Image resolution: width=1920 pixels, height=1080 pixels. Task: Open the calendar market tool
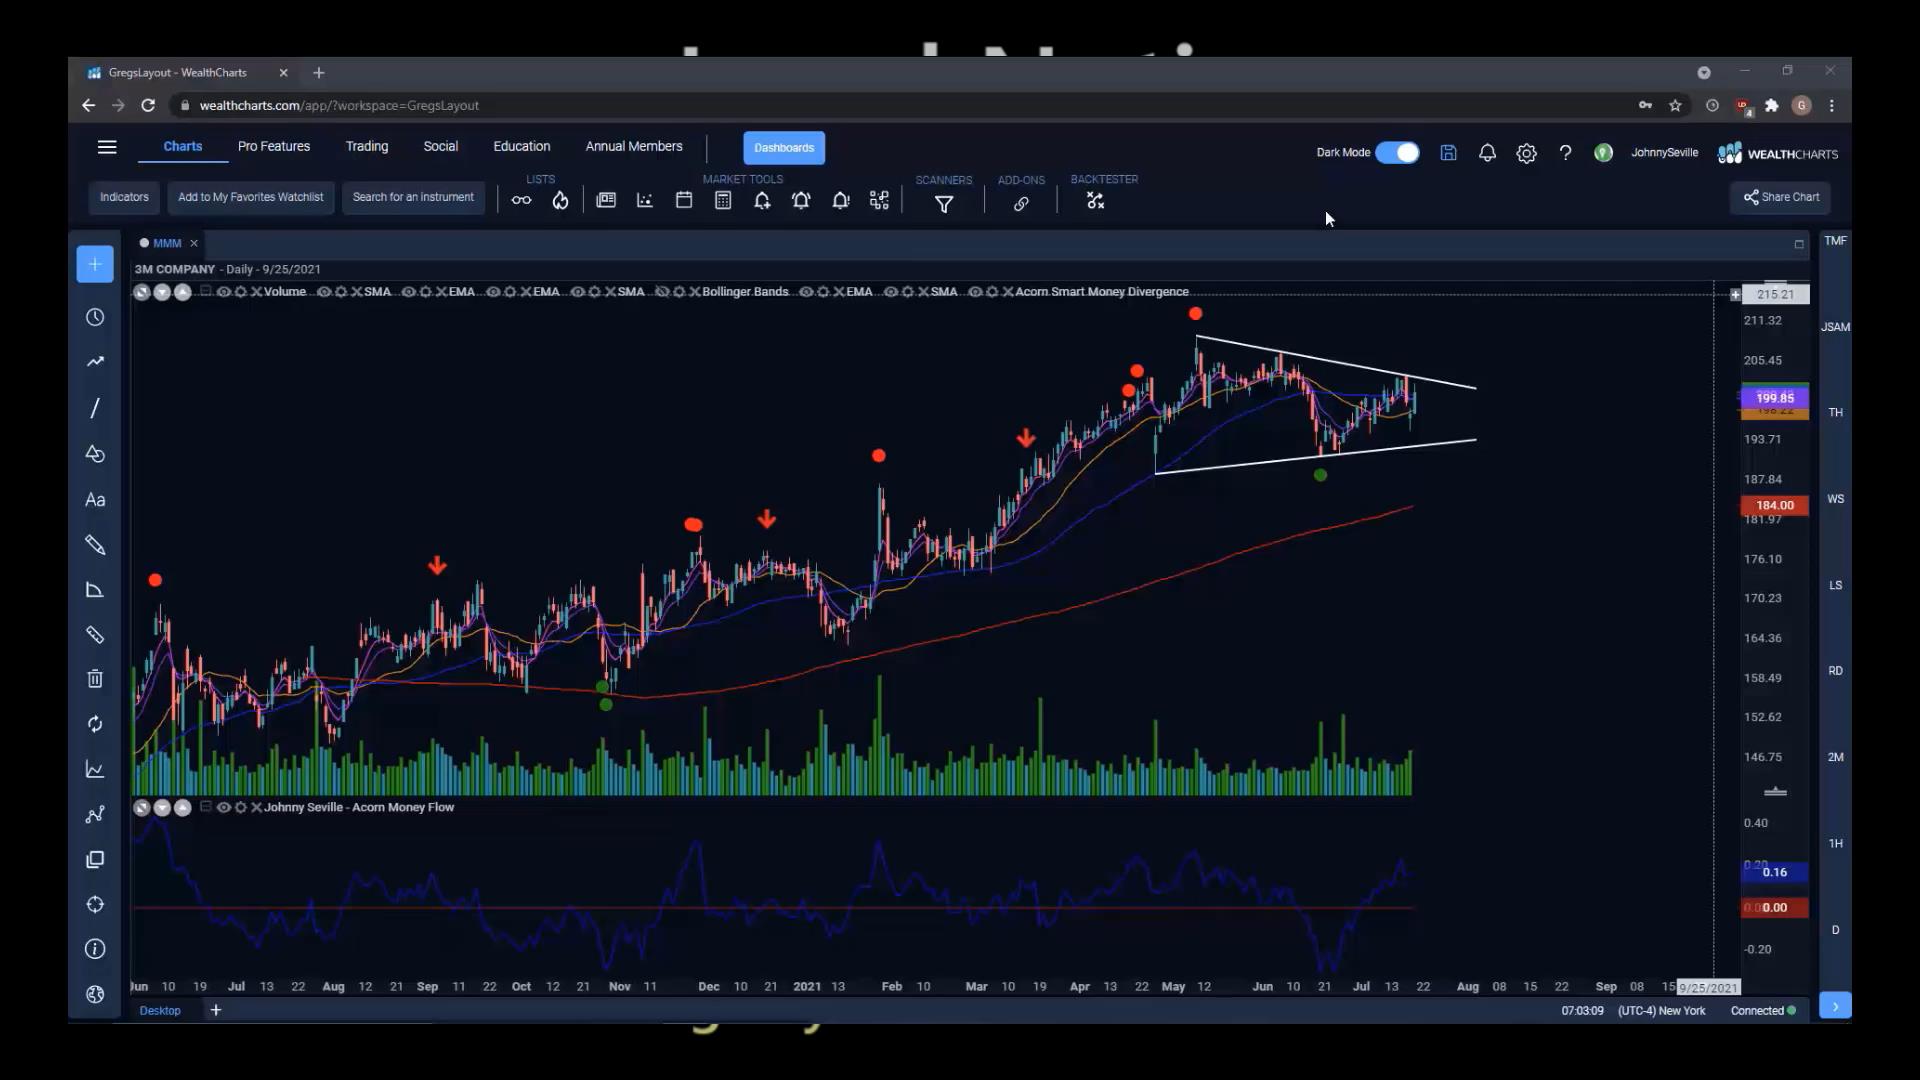coord(684,201)
